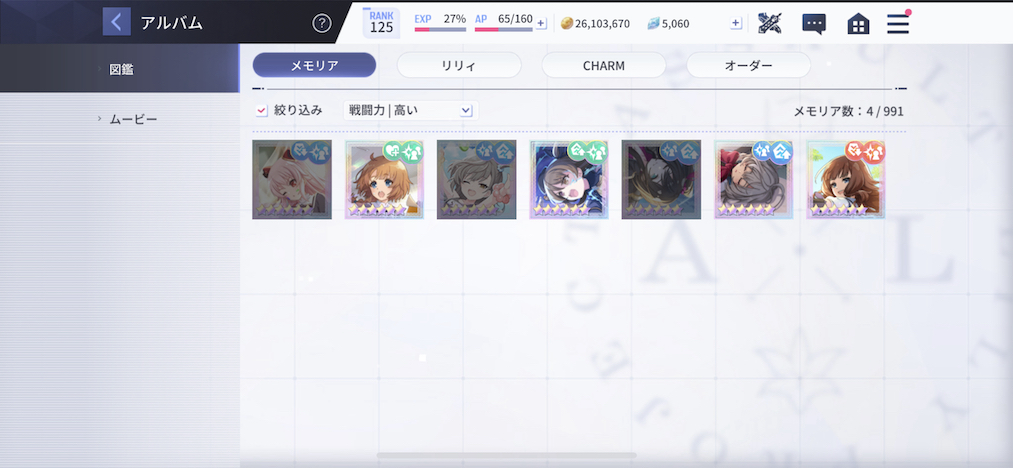
Task: Switch to the リリィ tab
Action: tap(459, 65)
